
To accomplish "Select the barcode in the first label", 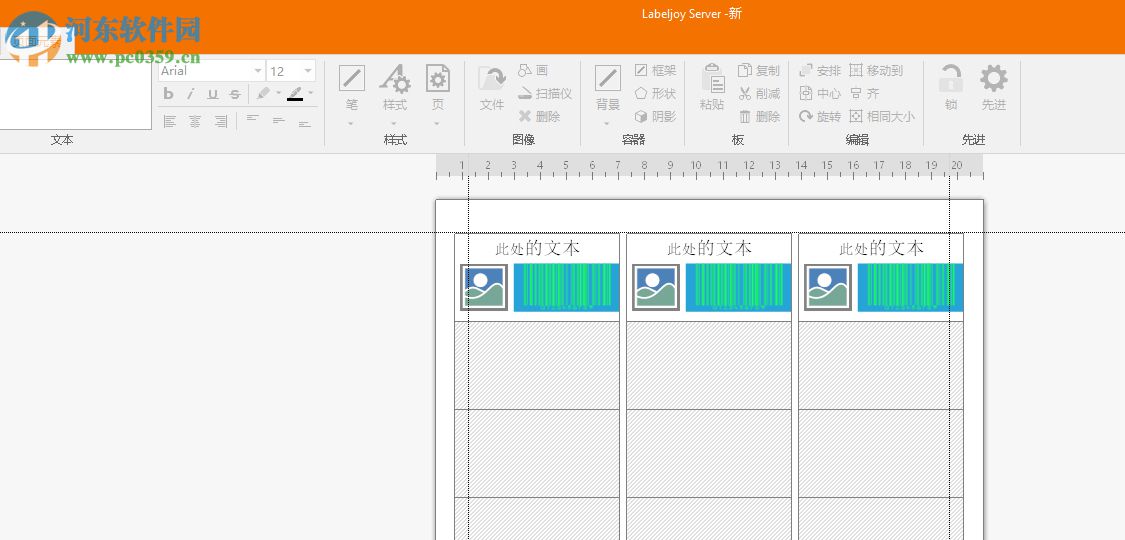I will (567, 288).
